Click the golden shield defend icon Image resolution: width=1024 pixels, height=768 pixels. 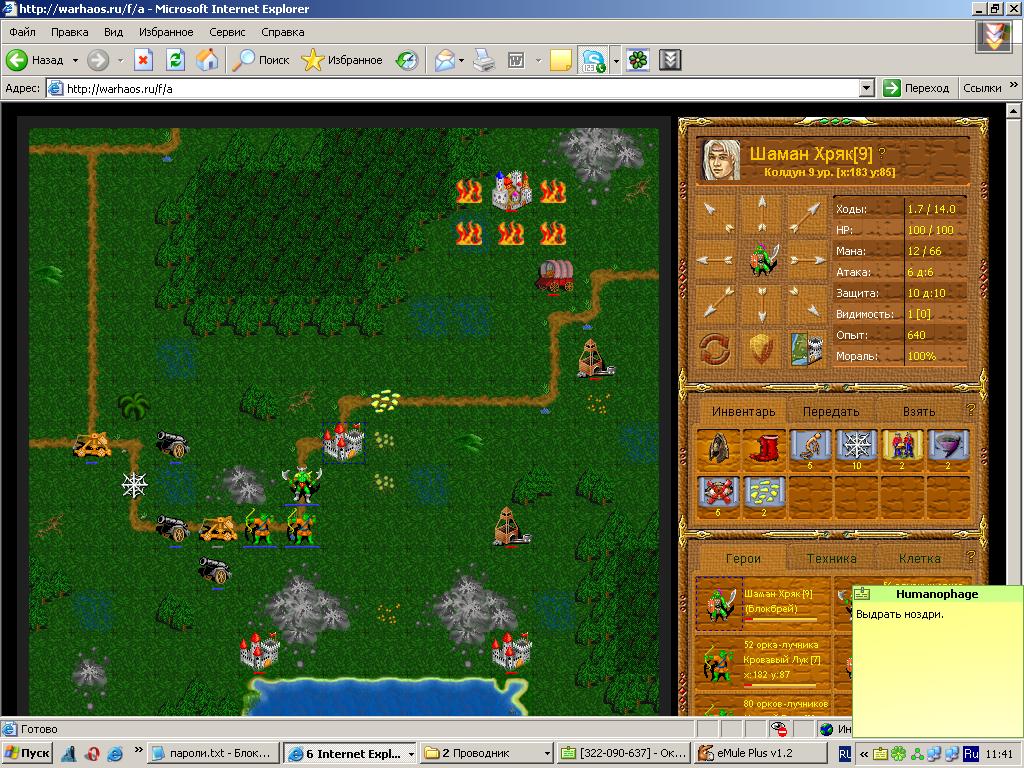(760, 349)
